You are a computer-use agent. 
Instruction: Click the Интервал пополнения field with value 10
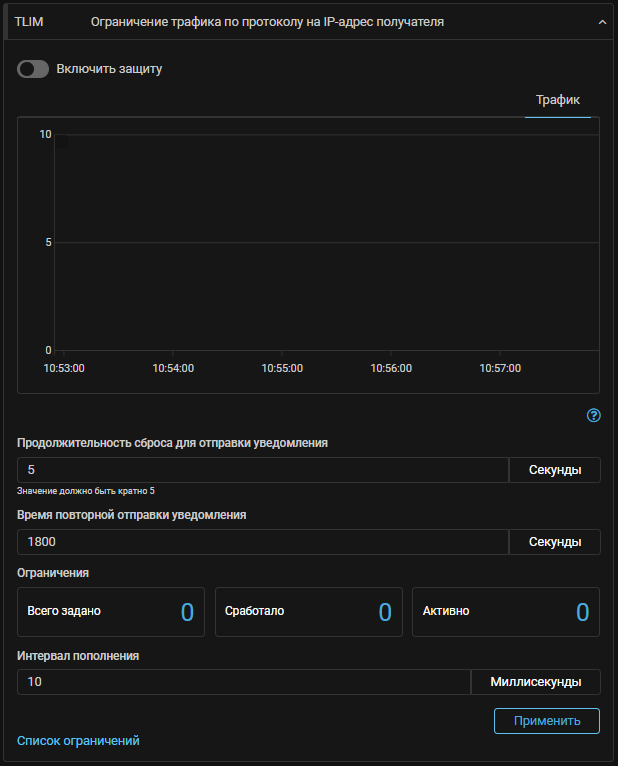tap(243, 682)
